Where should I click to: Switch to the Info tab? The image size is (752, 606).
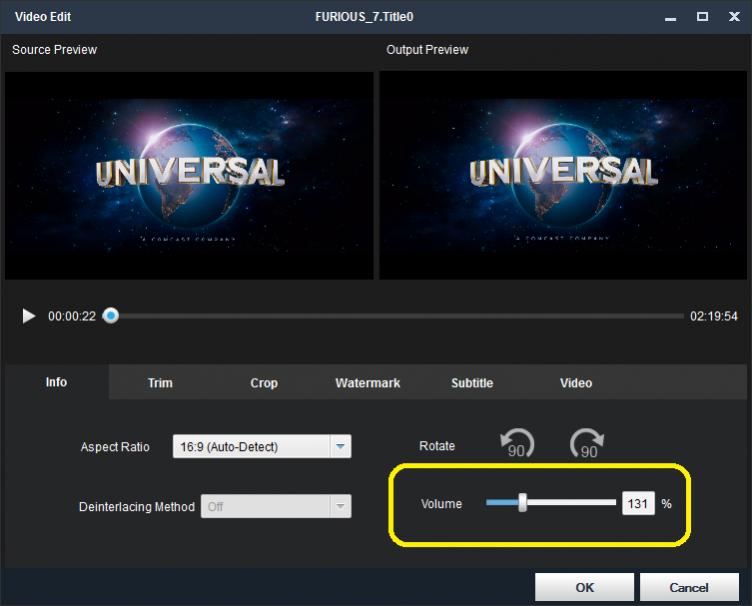click(x=56, y=382)
